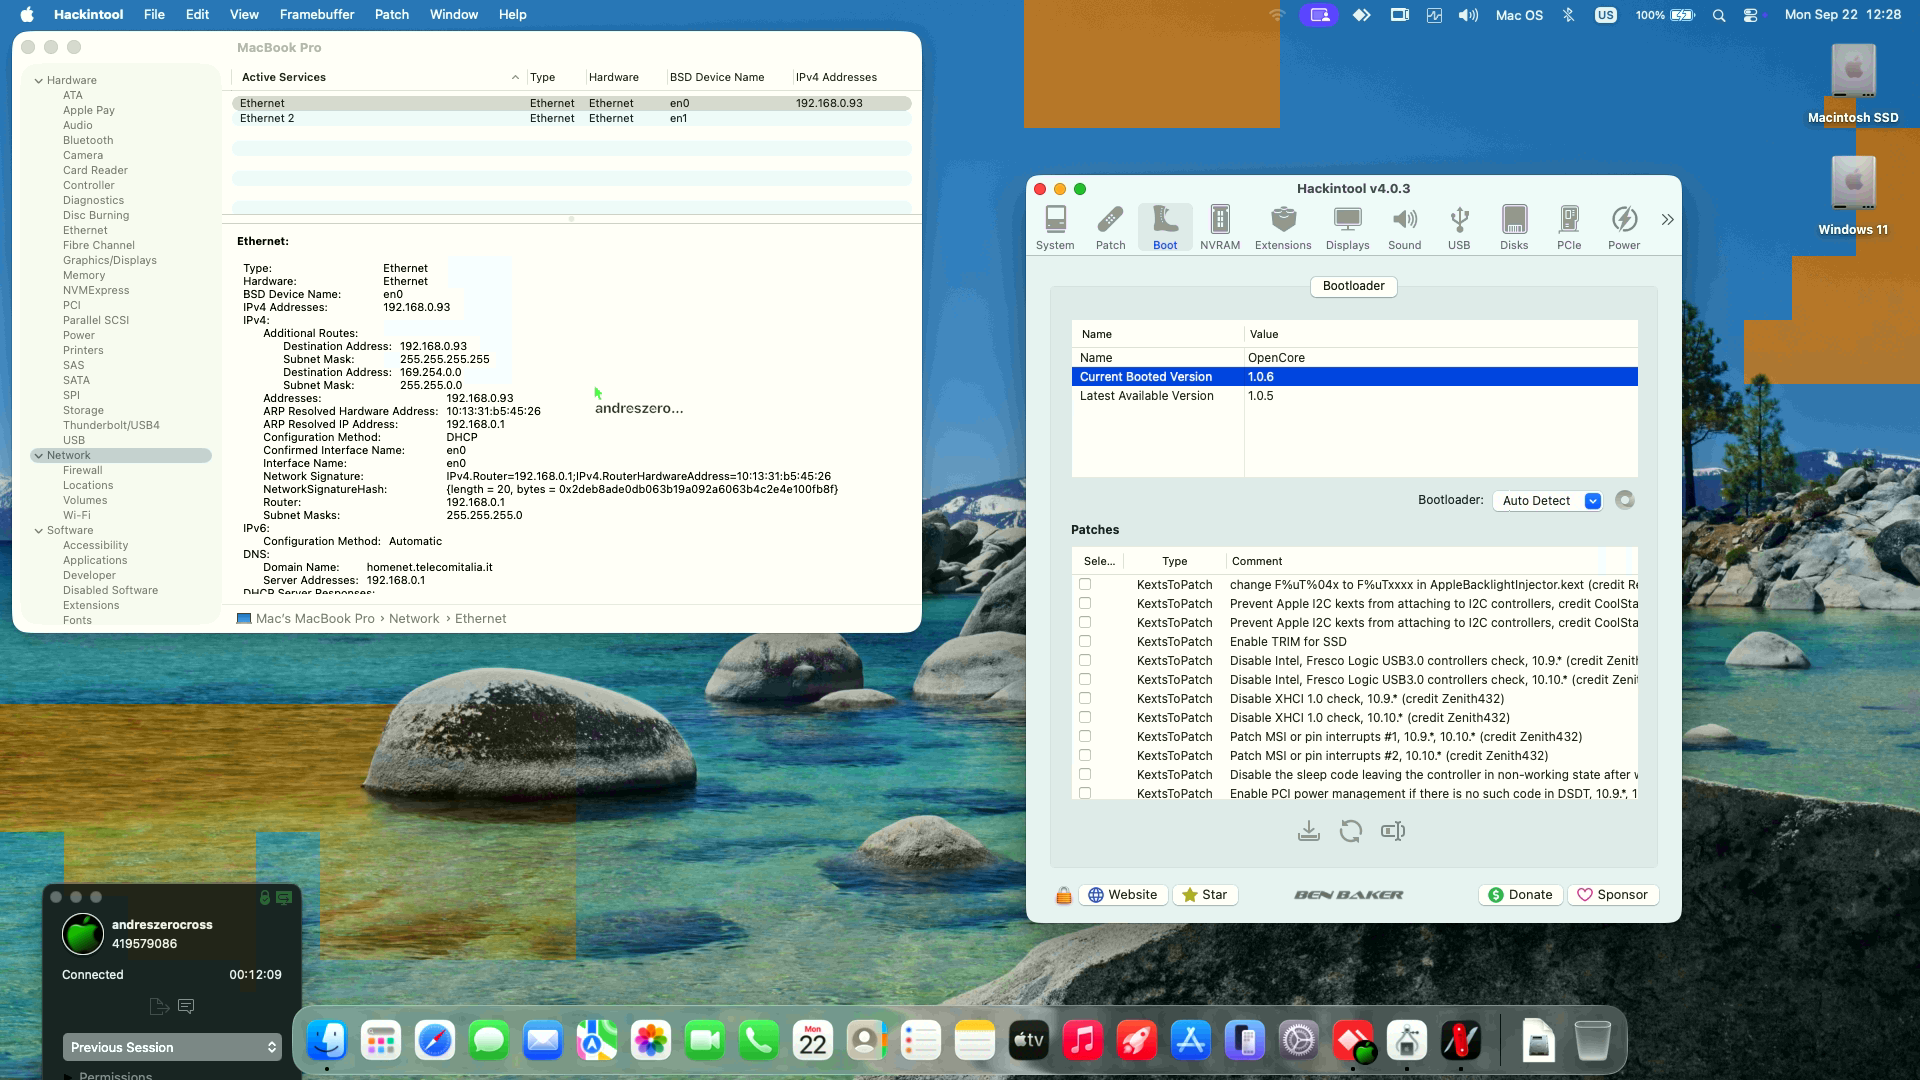Click the lock icon in Hackintool footer
1920x1080 pixels.
click(x=1064, y=895)
